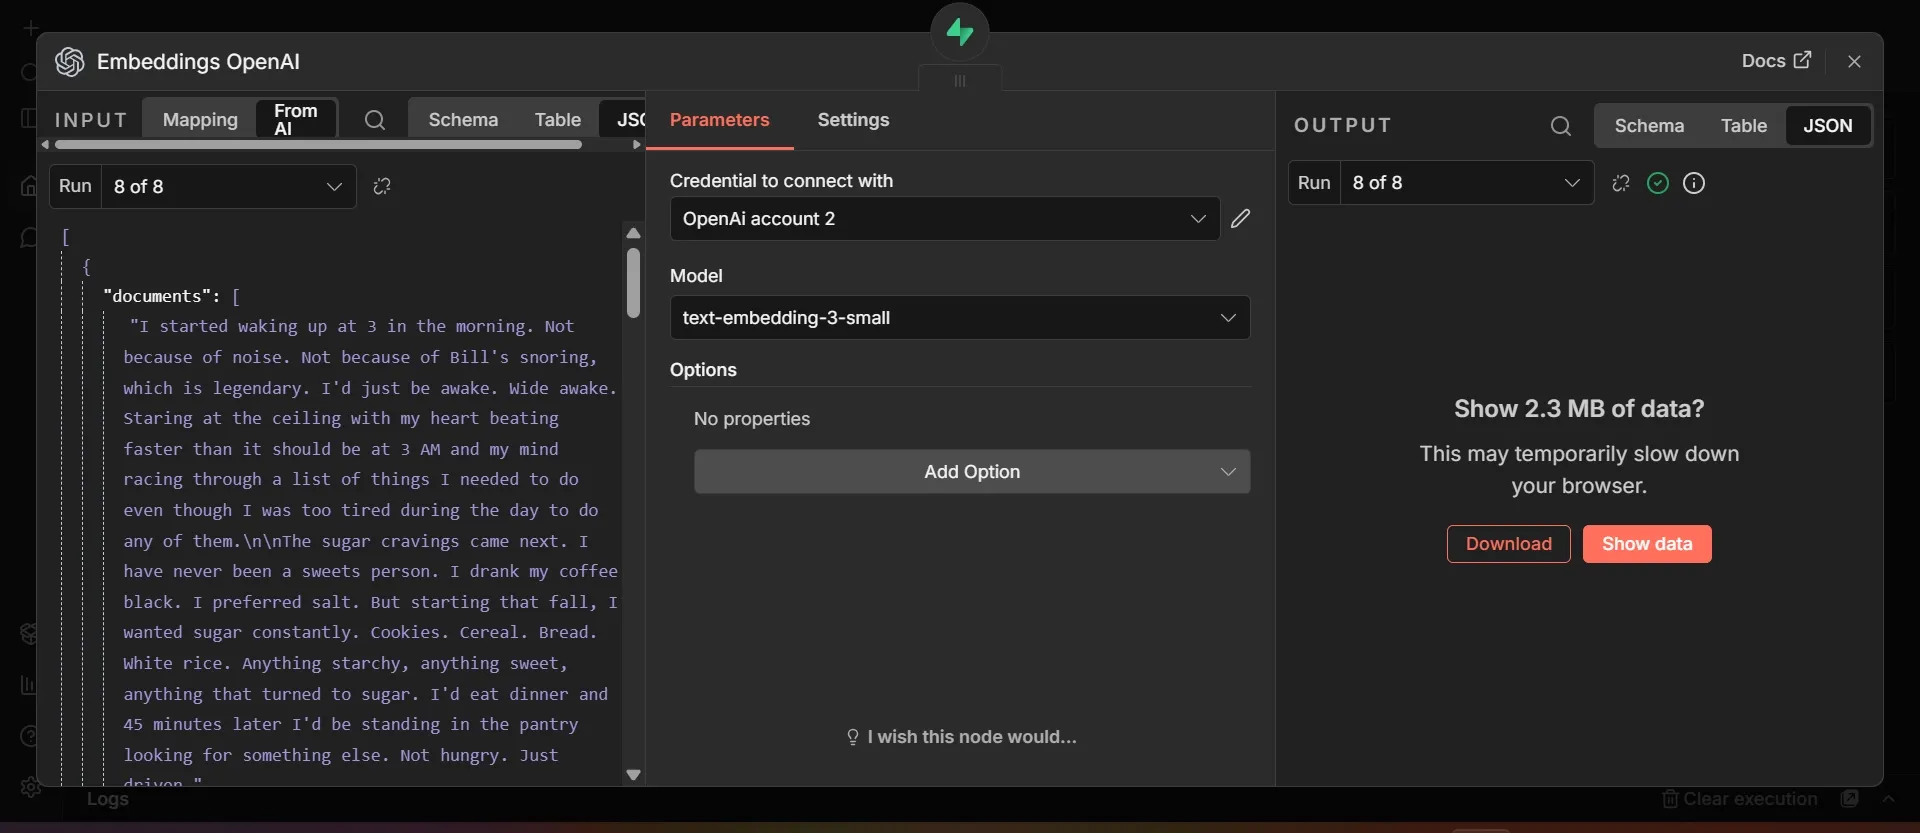Image resolution: width=1920 pixels, height=833 pixels.
Task: Search the output data
Action: (x=1560, y=126)
